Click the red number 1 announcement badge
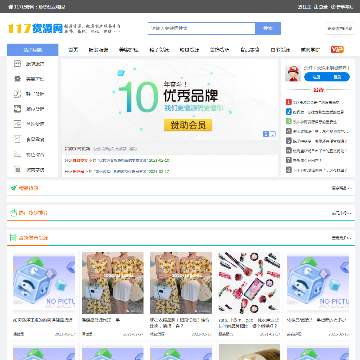Image resolution: width=360 pixels, height=360 pixels. tap(289, 102)
